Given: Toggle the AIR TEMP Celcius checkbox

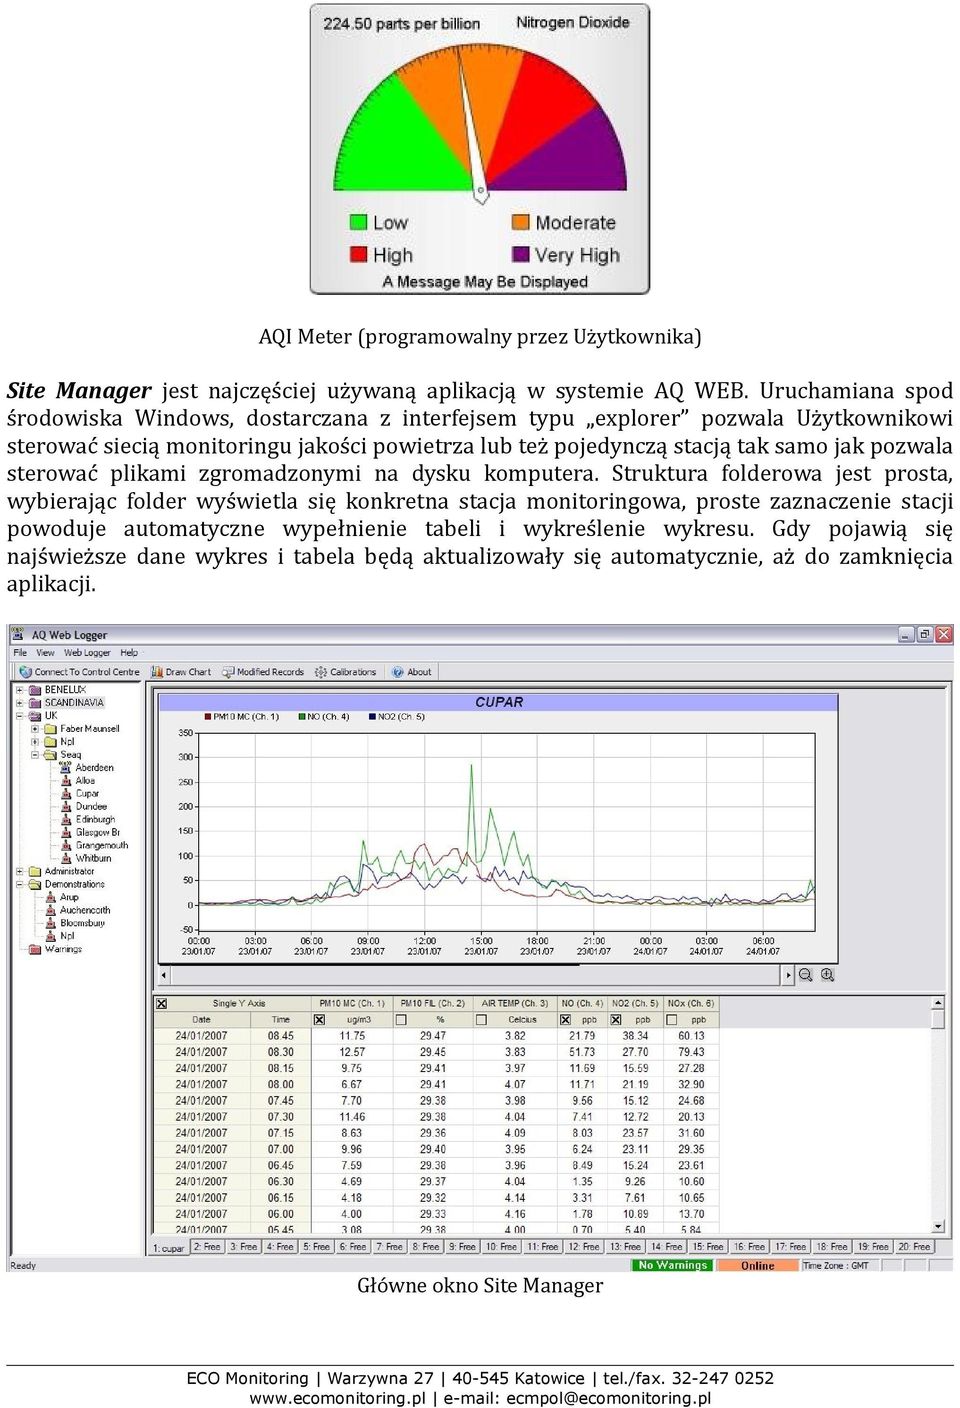Looking at the screenshot, I should tap(481, 1020).
